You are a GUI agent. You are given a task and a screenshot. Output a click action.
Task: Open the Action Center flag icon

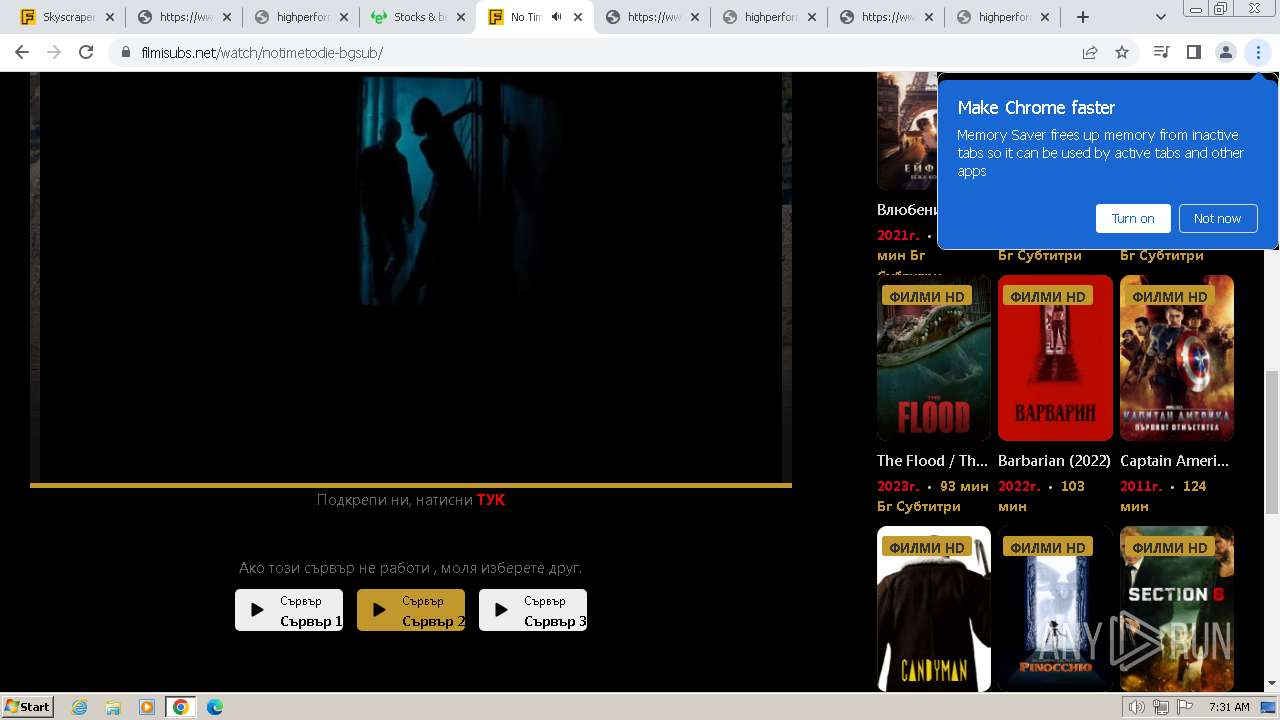click(x=1185, y=707)
